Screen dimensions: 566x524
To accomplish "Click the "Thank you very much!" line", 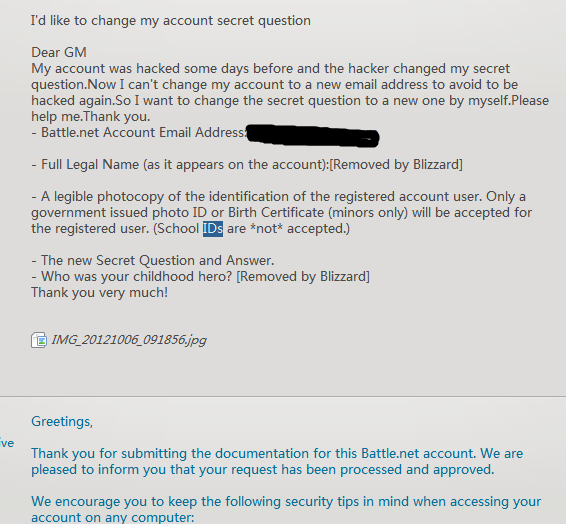I will (x=100, y=293).
